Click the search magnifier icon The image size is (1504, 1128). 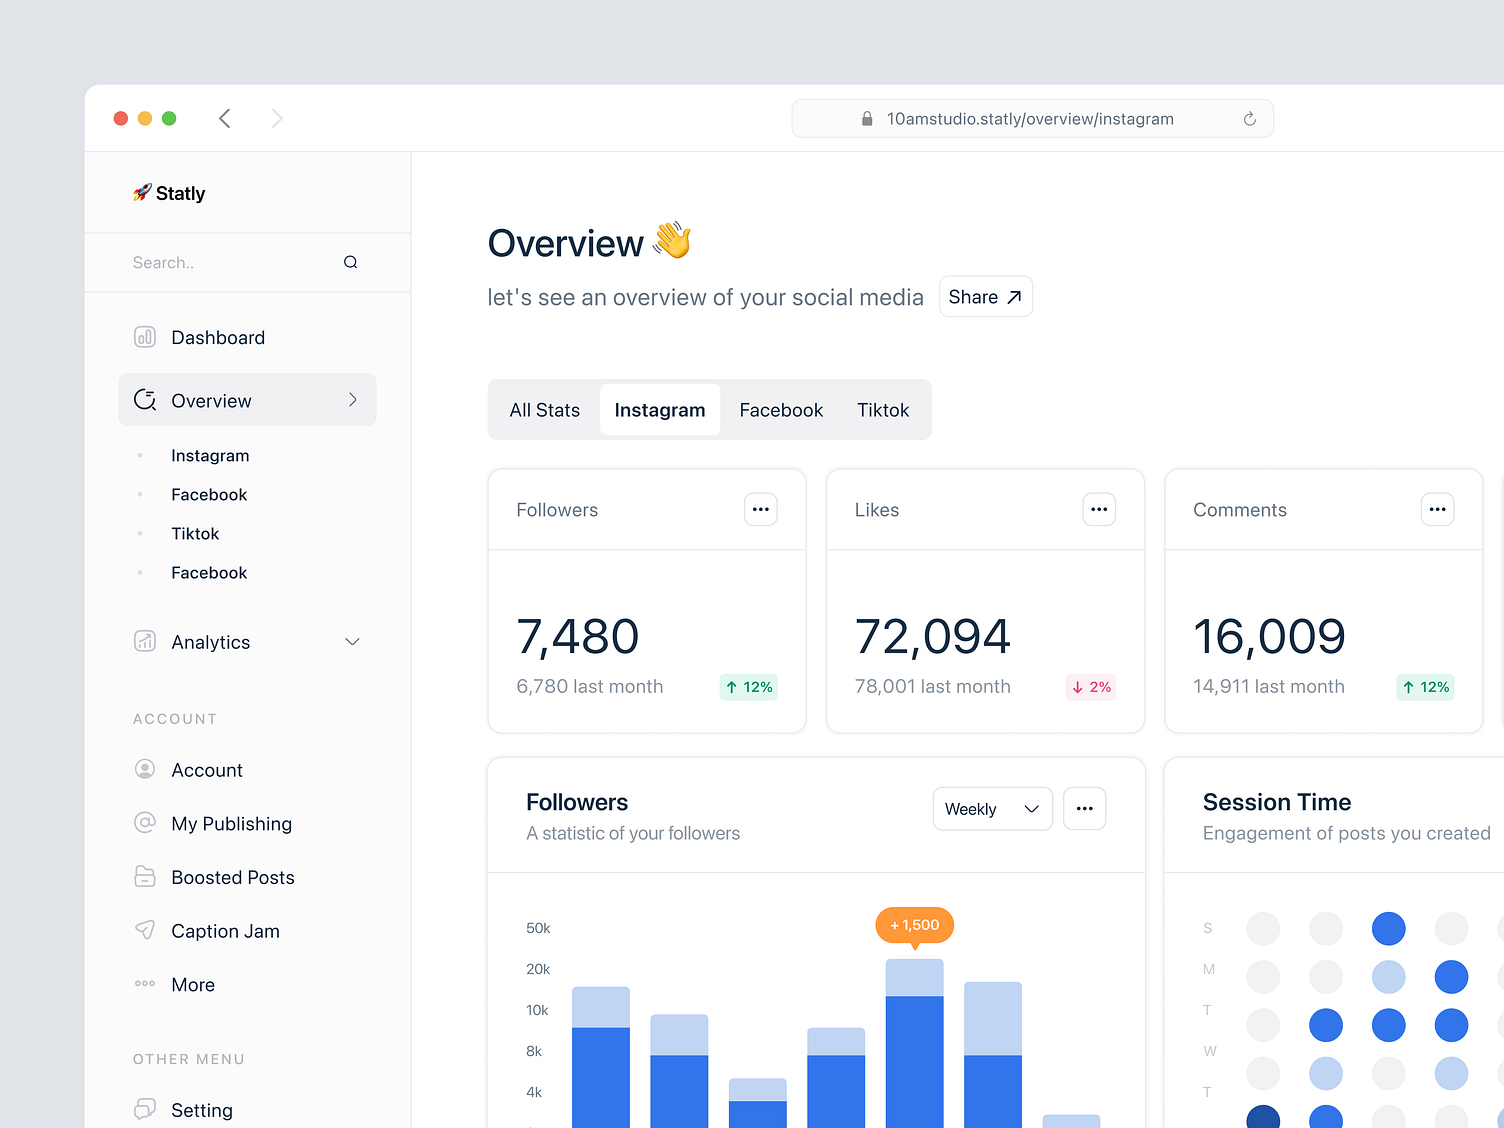pos(350,261)
